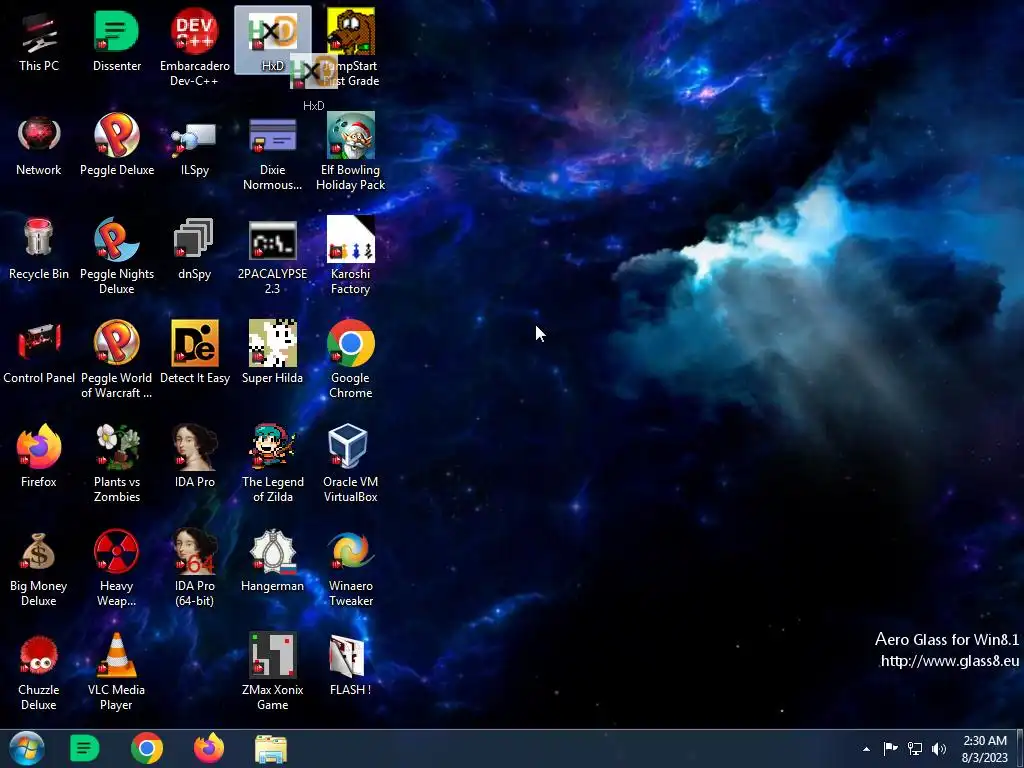Select the IDA Pro (64-bit) shortcut
Screen dimensions: 1024x768
[195, 568]
